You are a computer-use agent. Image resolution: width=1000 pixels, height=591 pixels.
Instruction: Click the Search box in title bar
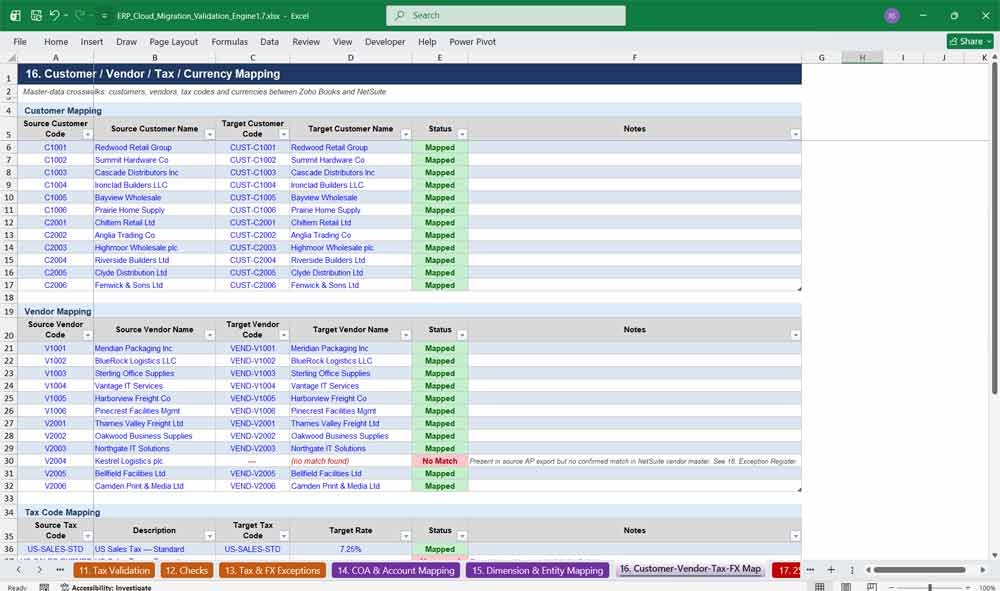(506, 15)
